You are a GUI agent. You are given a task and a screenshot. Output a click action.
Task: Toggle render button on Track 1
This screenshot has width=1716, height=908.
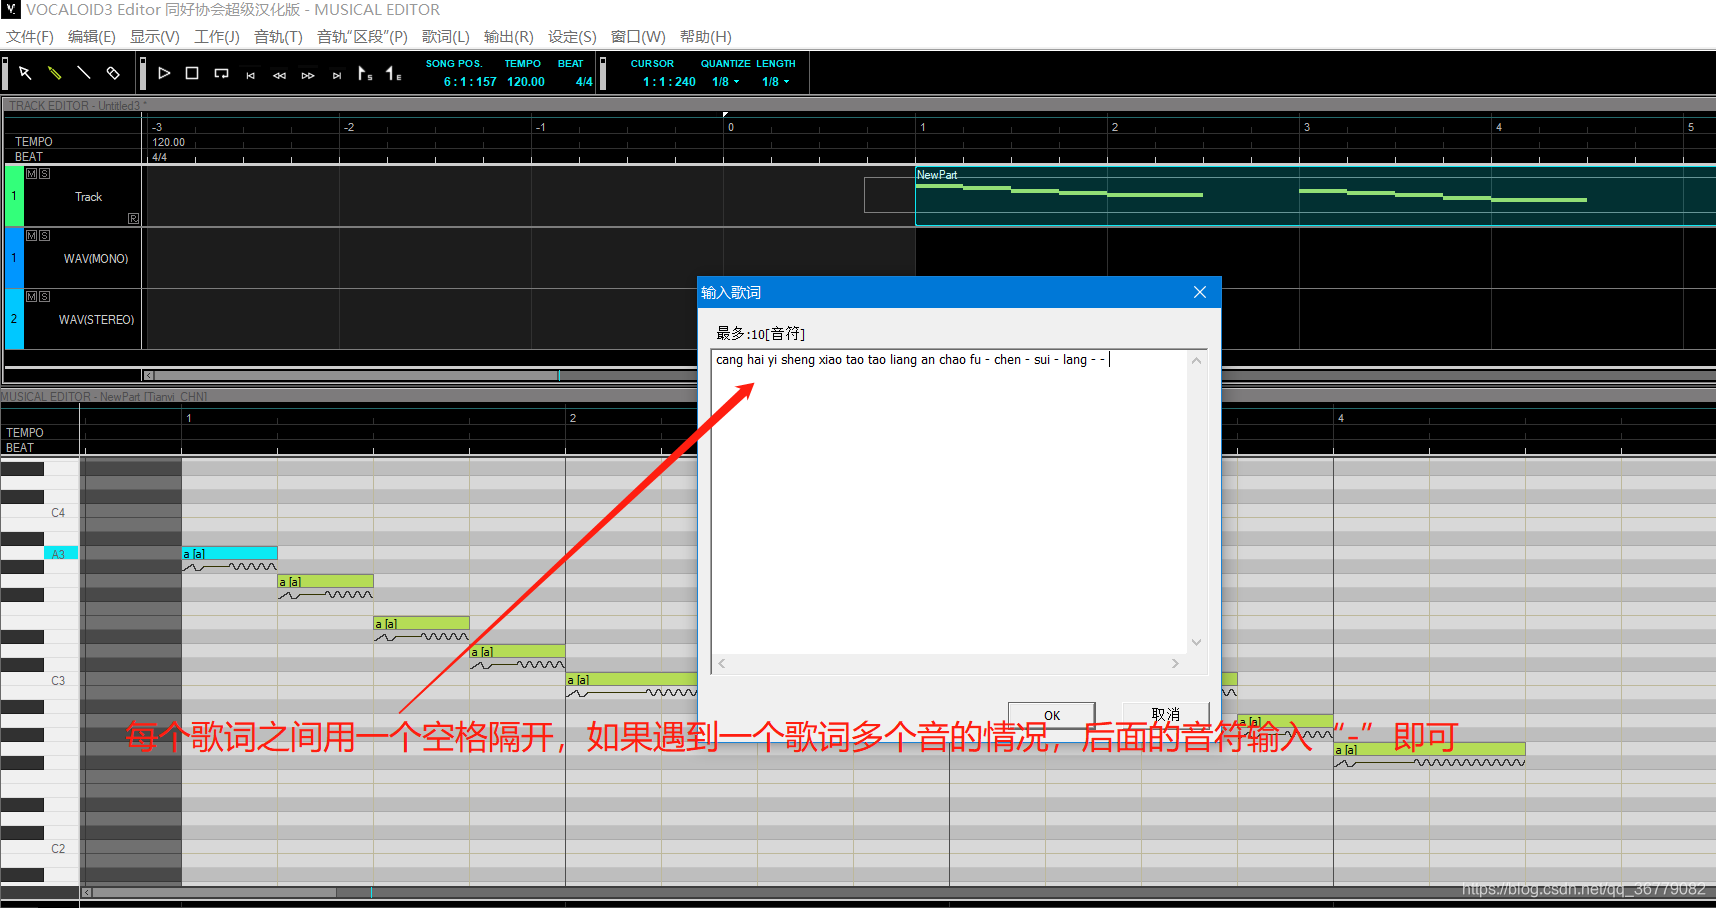coord(133,218)
